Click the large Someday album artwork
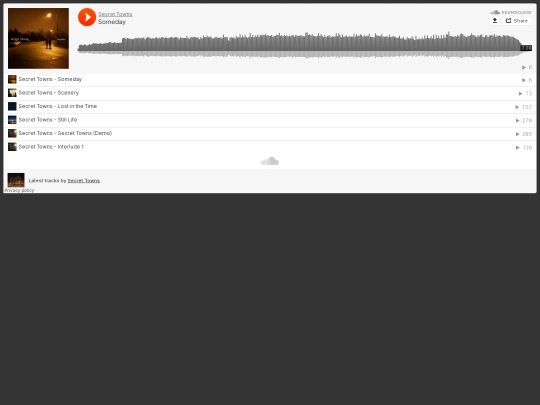540x405 pixels. (38, 38)
